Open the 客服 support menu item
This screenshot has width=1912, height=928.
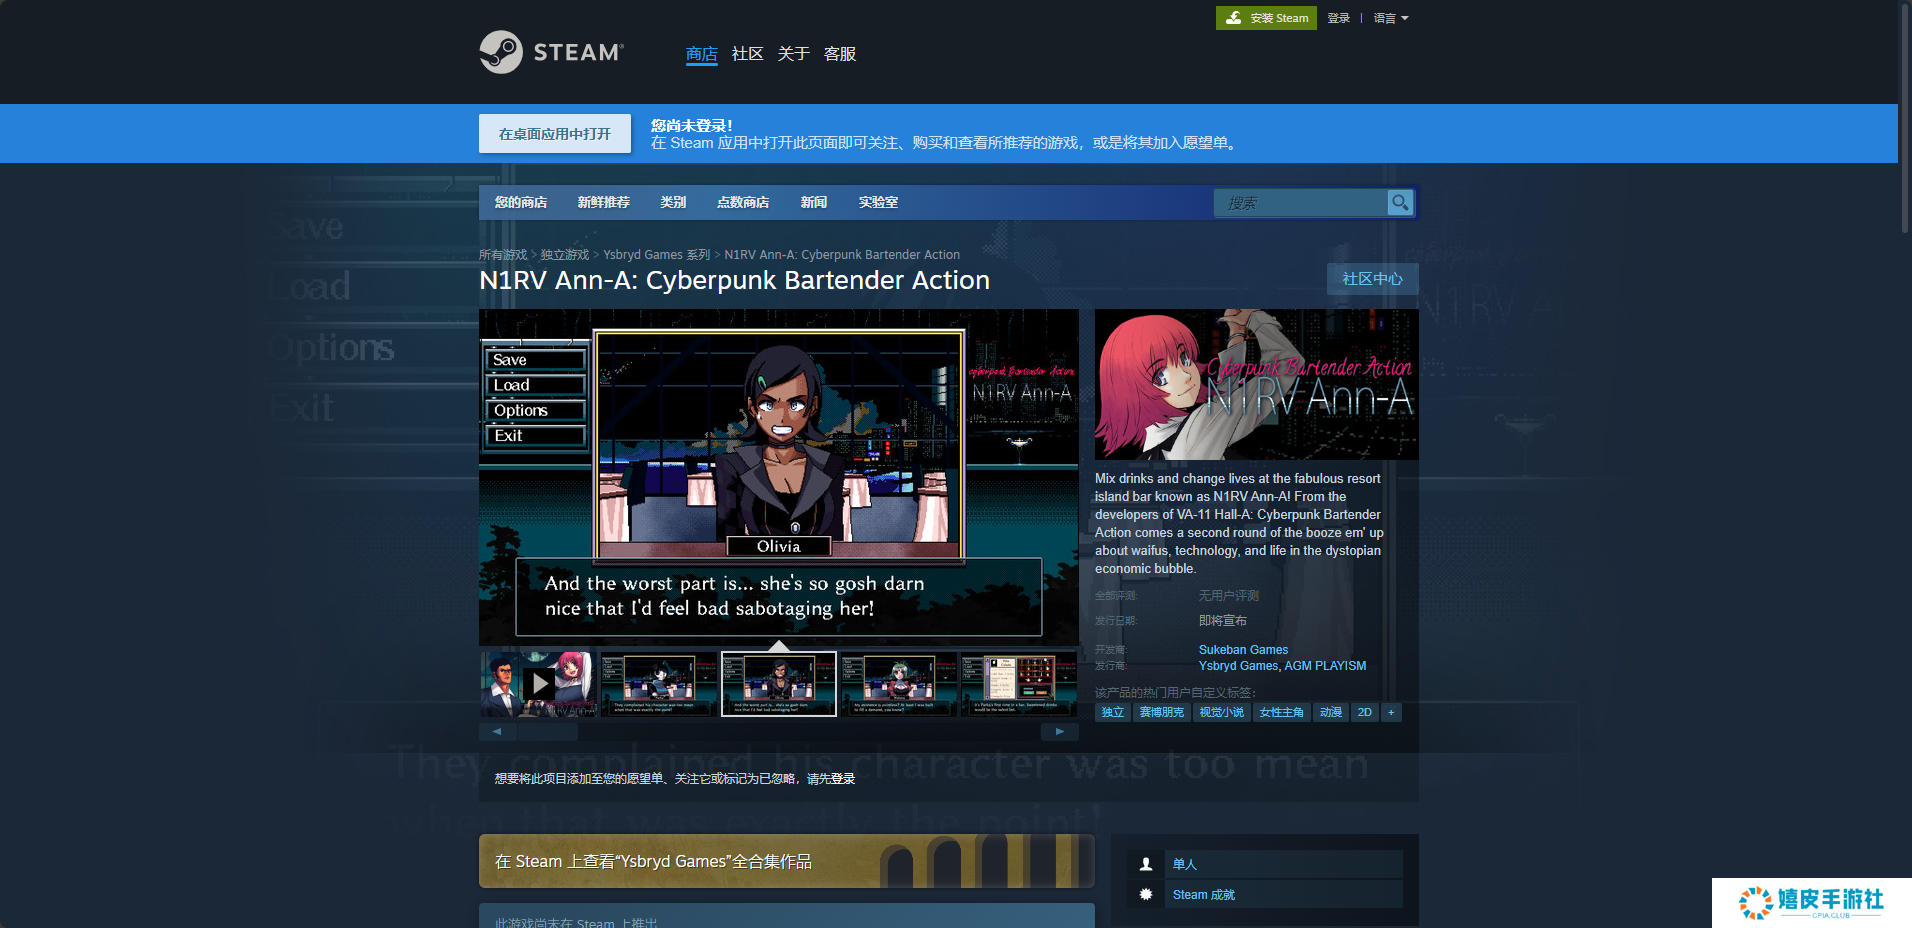[x=839, y=54]
